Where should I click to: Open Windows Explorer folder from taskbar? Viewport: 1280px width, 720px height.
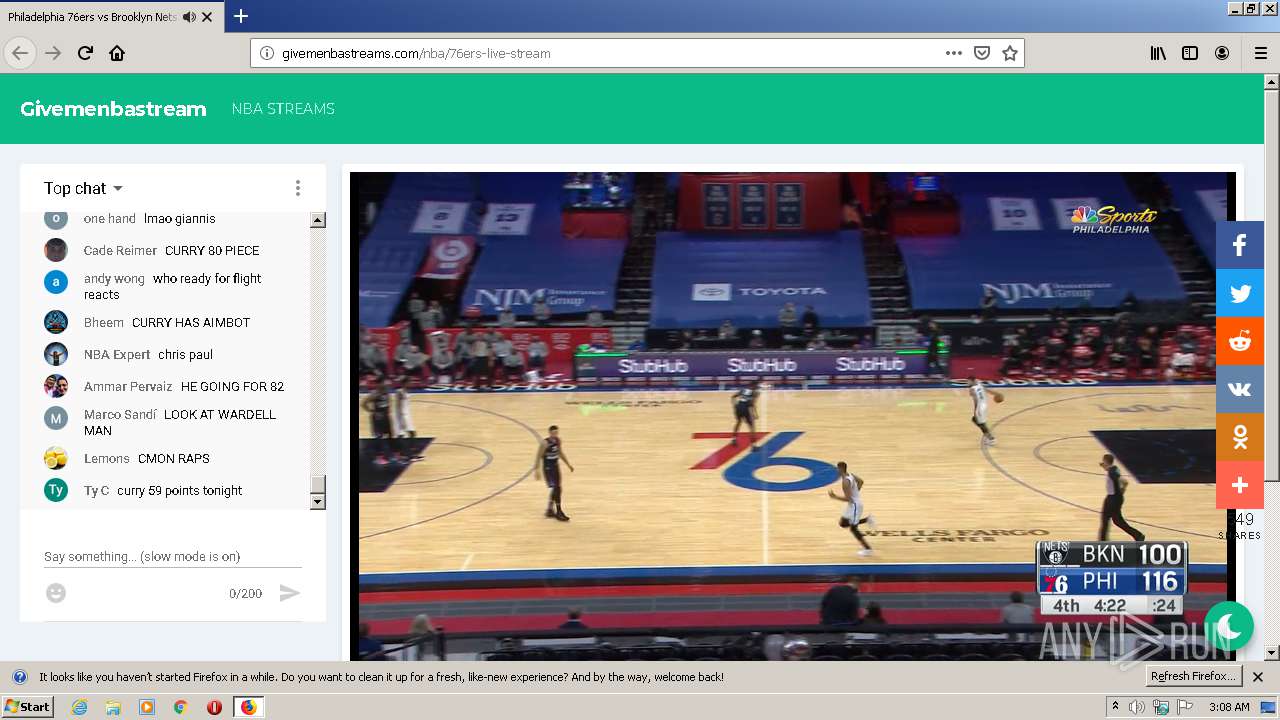(x=113, y=707)
